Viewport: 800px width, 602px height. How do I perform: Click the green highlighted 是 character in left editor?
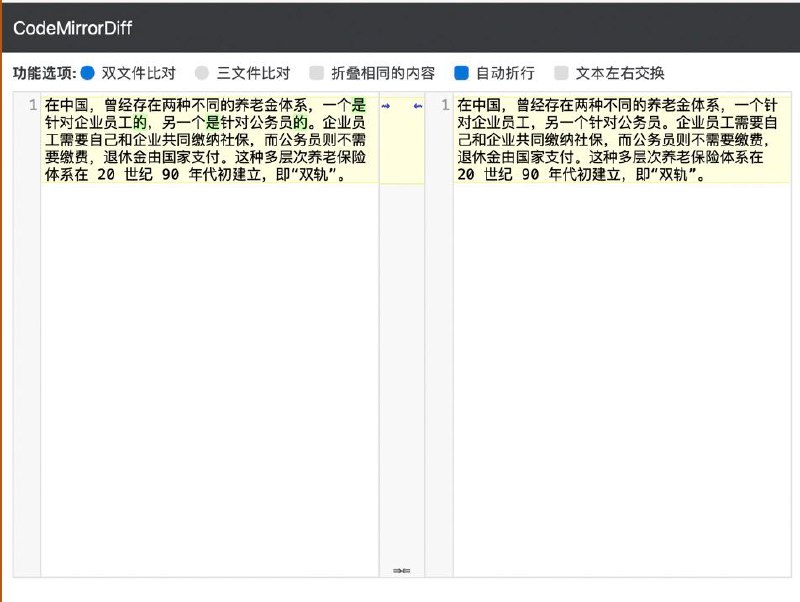coord(360,104)
